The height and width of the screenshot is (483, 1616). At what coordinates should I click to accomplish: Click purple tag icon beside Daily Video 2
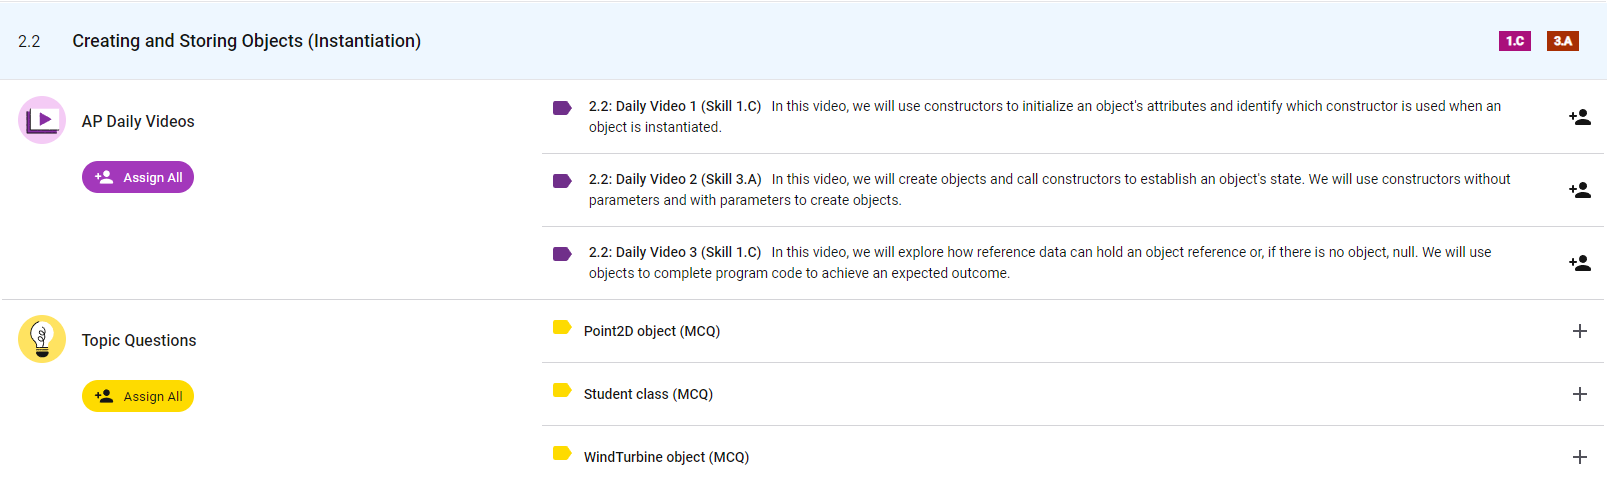coord(562,181)
